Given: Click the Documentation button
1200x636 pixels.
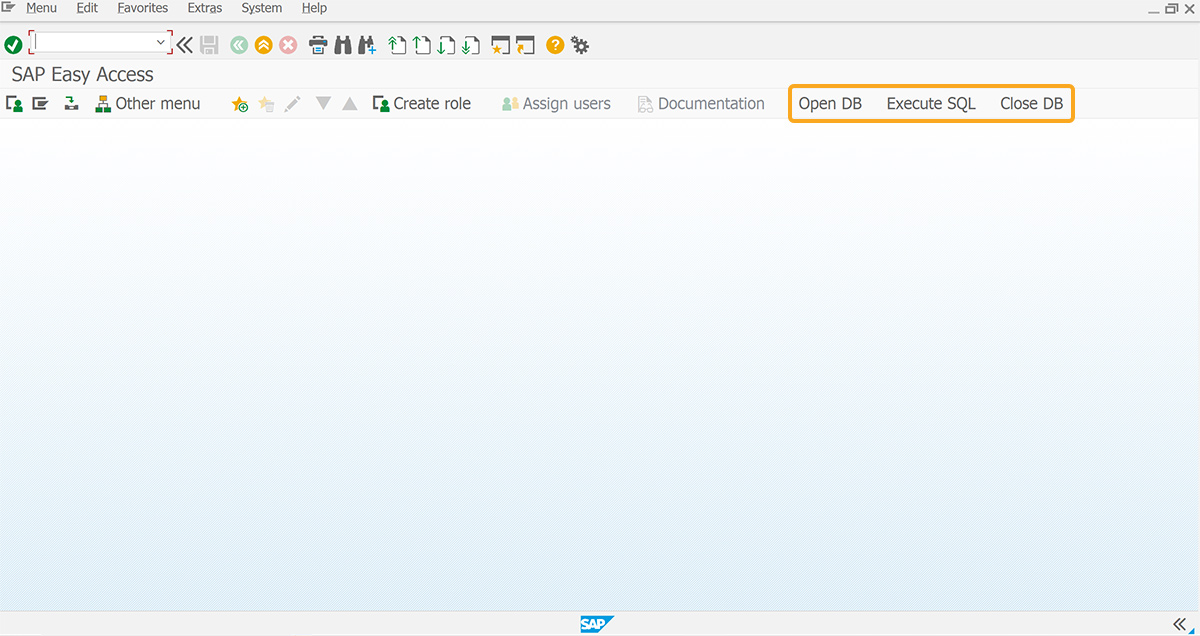Looking at the screenshot, I should tap(701, 104).
